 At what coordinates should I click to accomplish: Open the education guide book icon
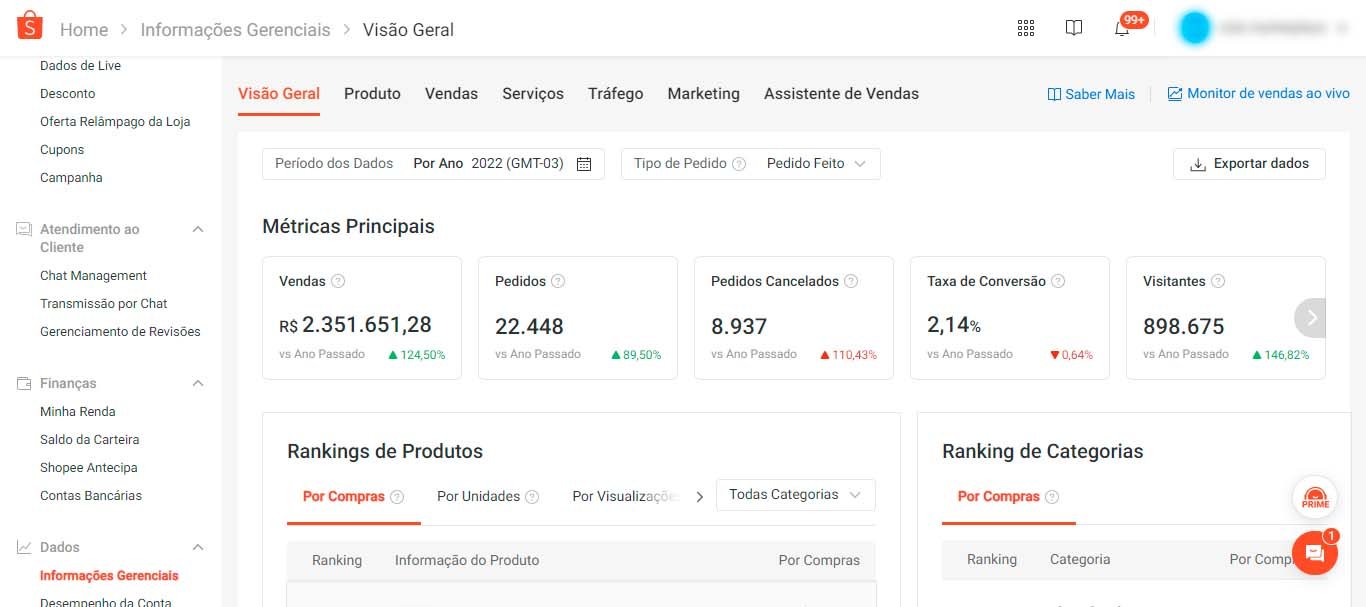(x=1073, y=28)
